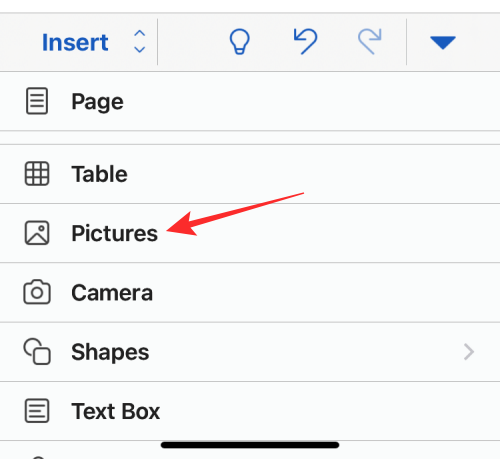Insert a Table
This screenshot has width=500, height=459.
(250, 174)
